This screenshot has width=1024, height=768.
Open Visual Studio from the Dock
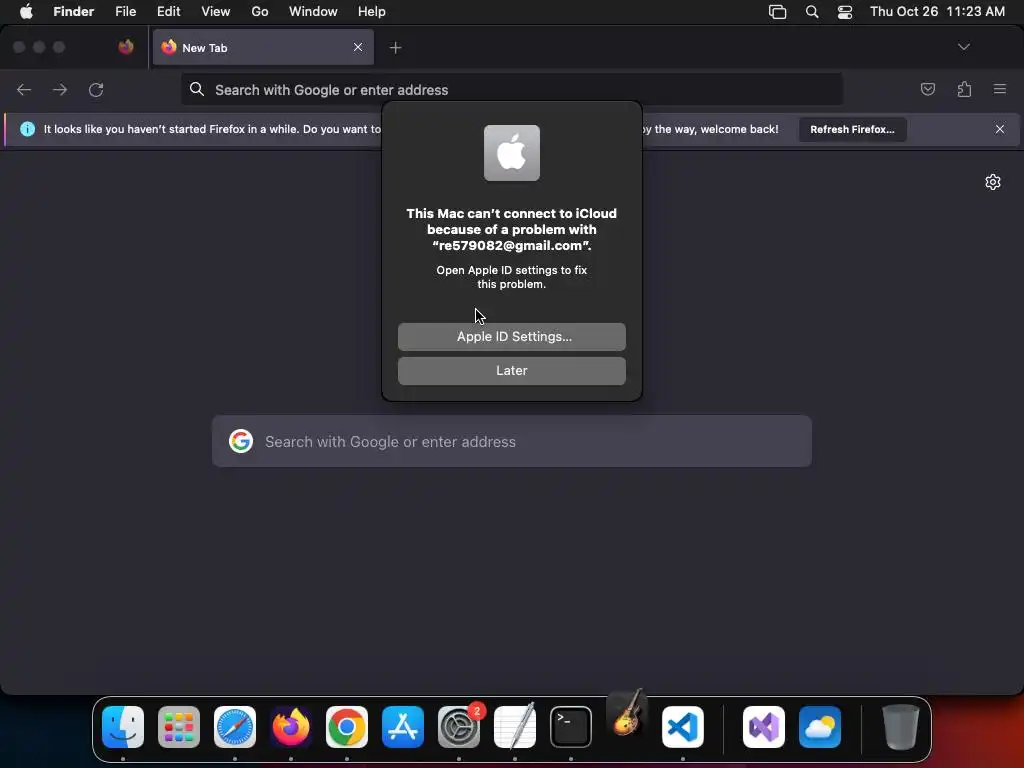click(763, 727)
